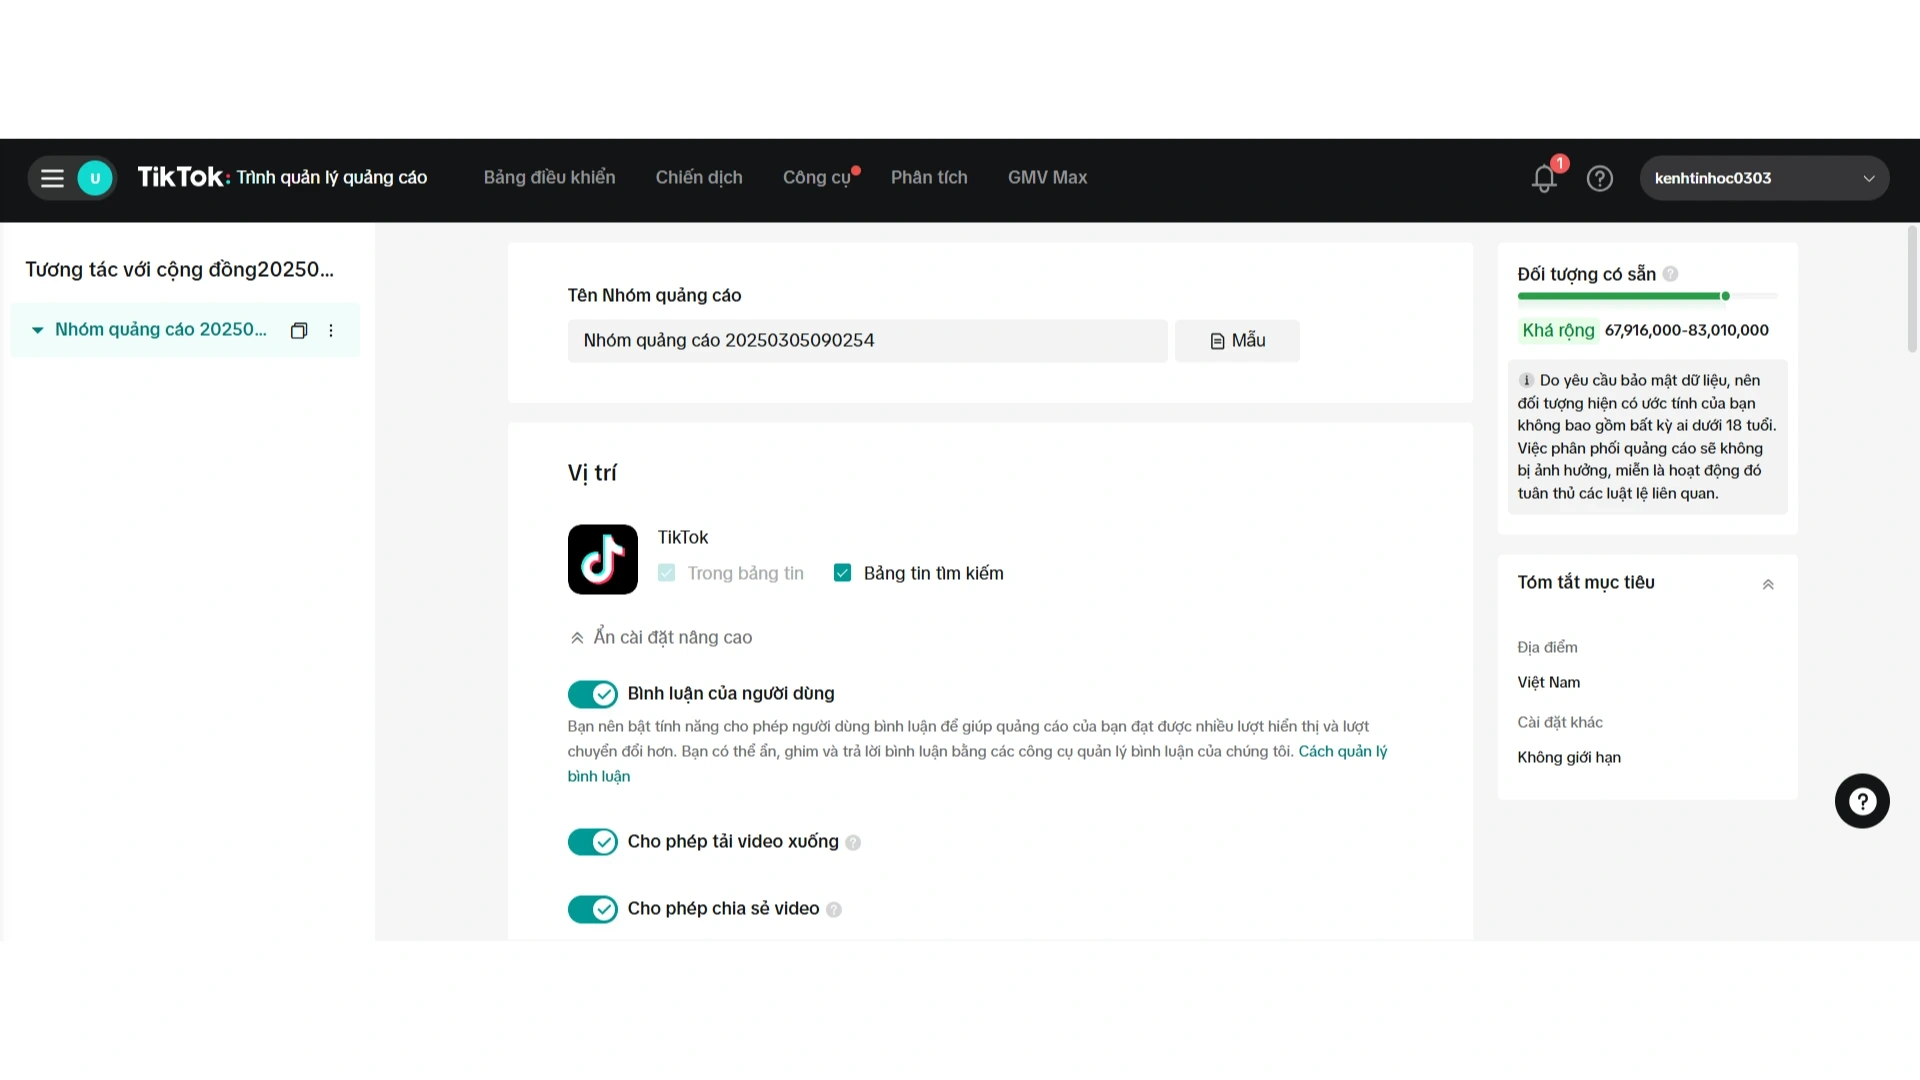Open the notifications bell
Viewport: 1920px width, 1080px height.
tap(1545, 178)
